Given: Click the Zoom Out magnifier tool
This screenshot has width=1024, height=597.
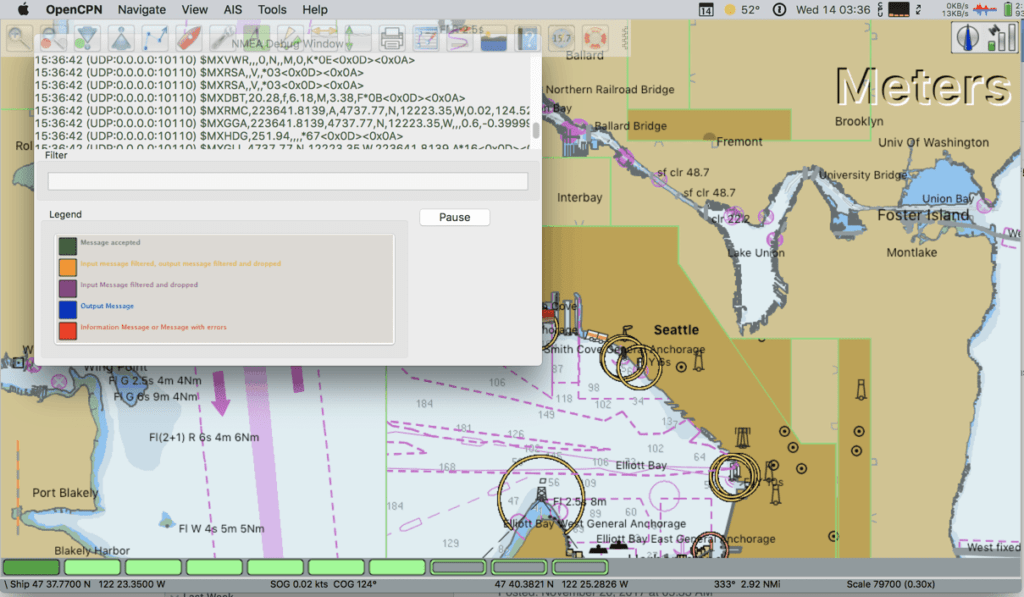Looking at the screenshot, I should coord(53,39).
